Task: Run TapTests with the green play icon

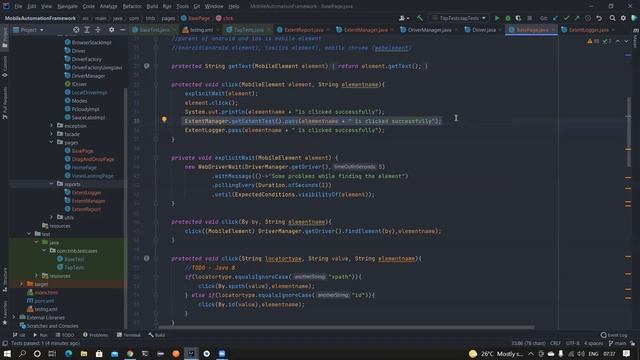Action: [497, 18]
